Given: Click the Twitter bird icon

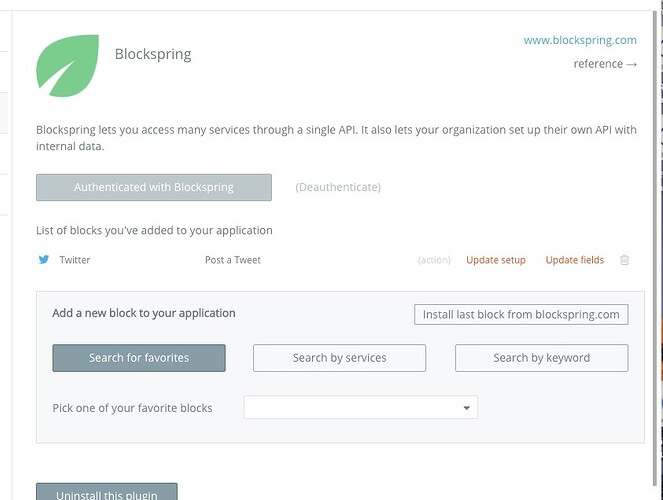Looking at the screenshot, I should (x=44, y=260).
